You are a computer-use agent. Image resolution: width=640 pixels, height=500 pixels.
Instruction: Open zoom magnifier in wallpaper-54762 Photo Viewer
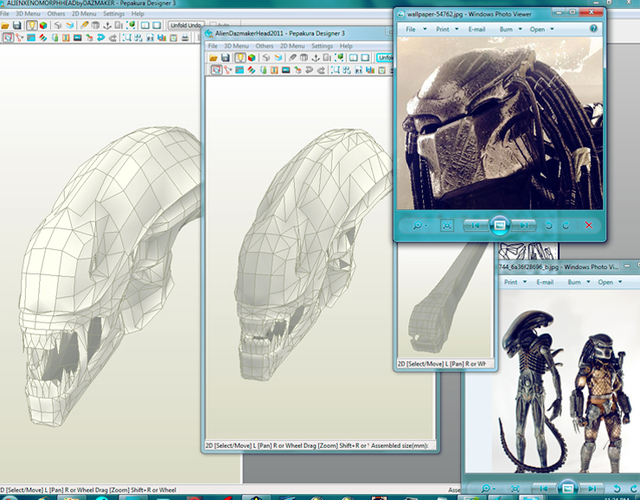coord(419,225)
